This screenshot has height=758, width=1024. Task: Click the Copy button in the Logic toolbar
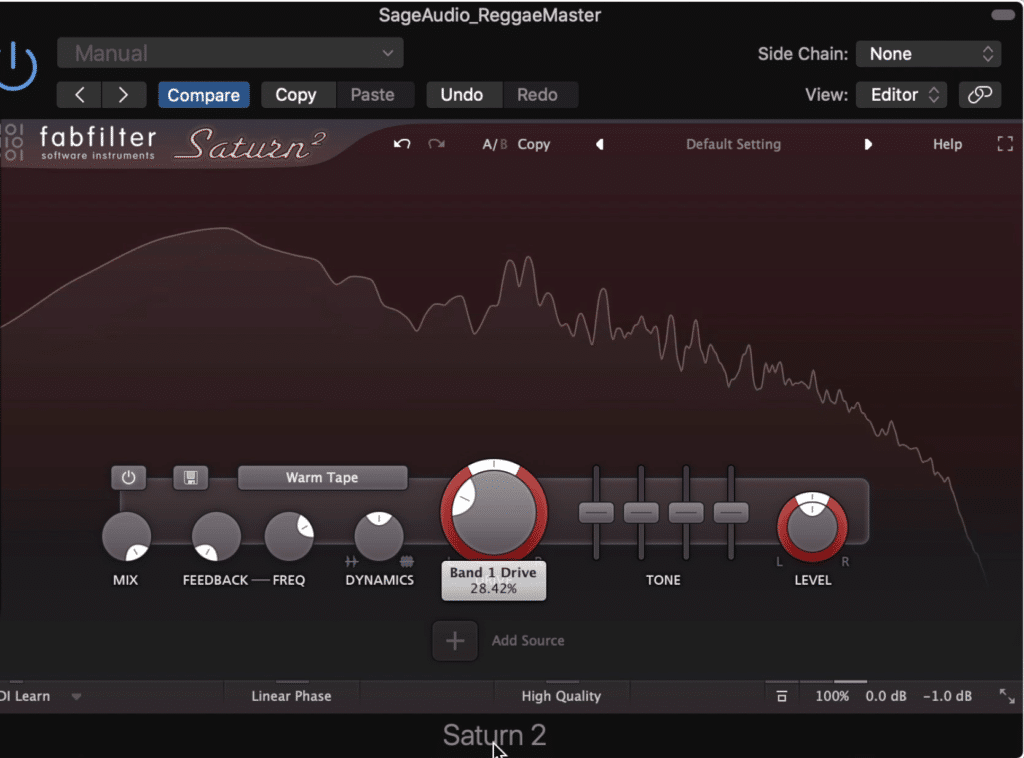coord(296,95)
